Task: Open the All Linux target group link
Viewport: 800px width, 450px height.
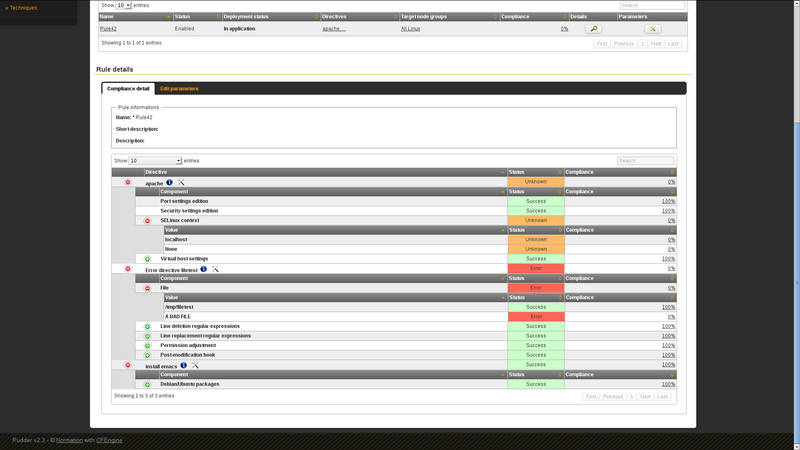Action: tap(410, 29)
